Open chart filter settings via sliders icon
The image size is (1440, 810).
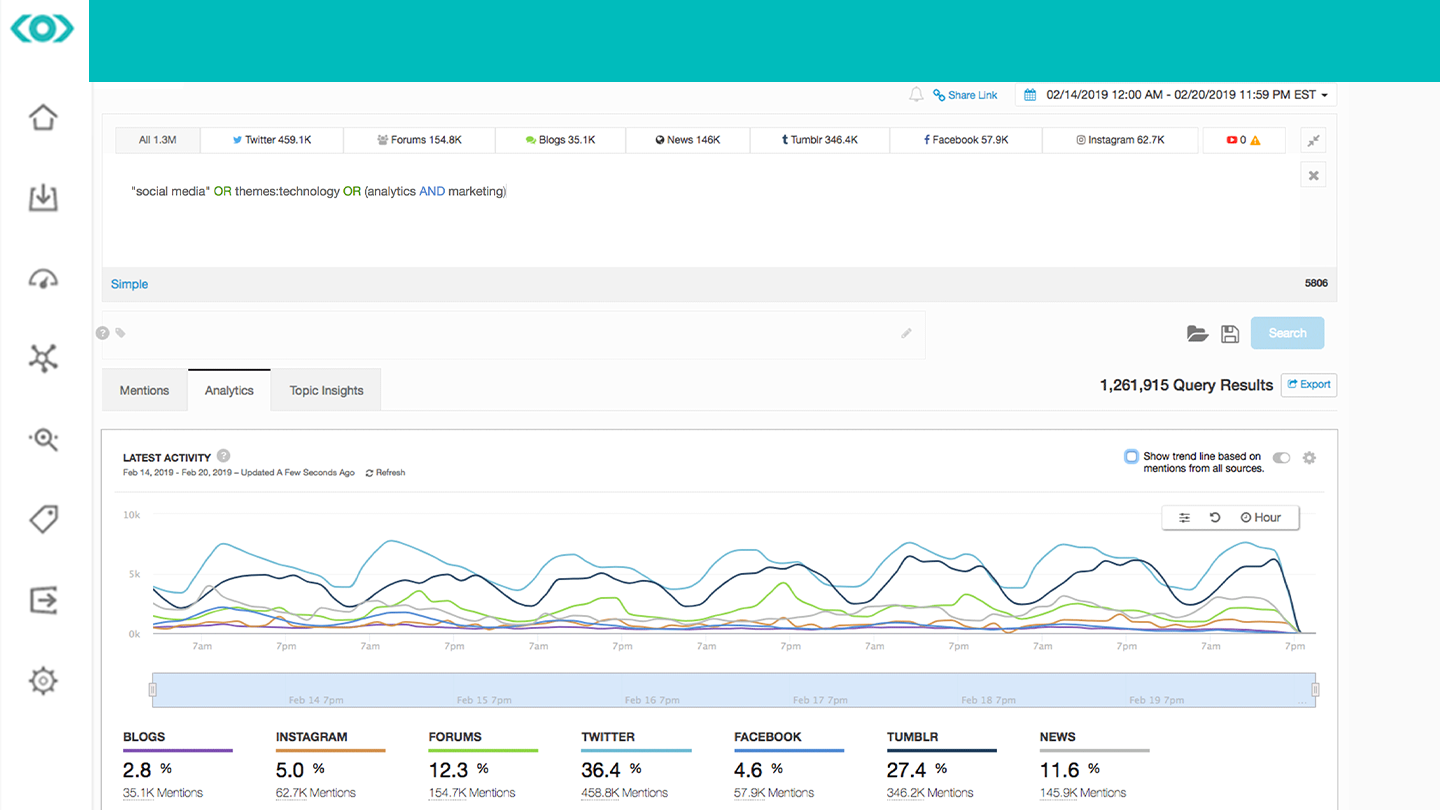tap(1185, 517)
